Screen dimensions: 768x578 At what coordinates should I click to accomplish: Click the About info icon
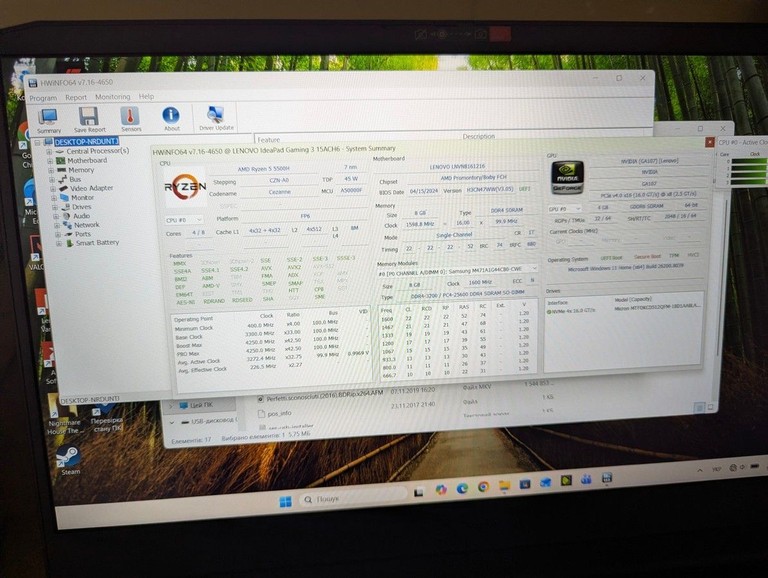point(170,115)
